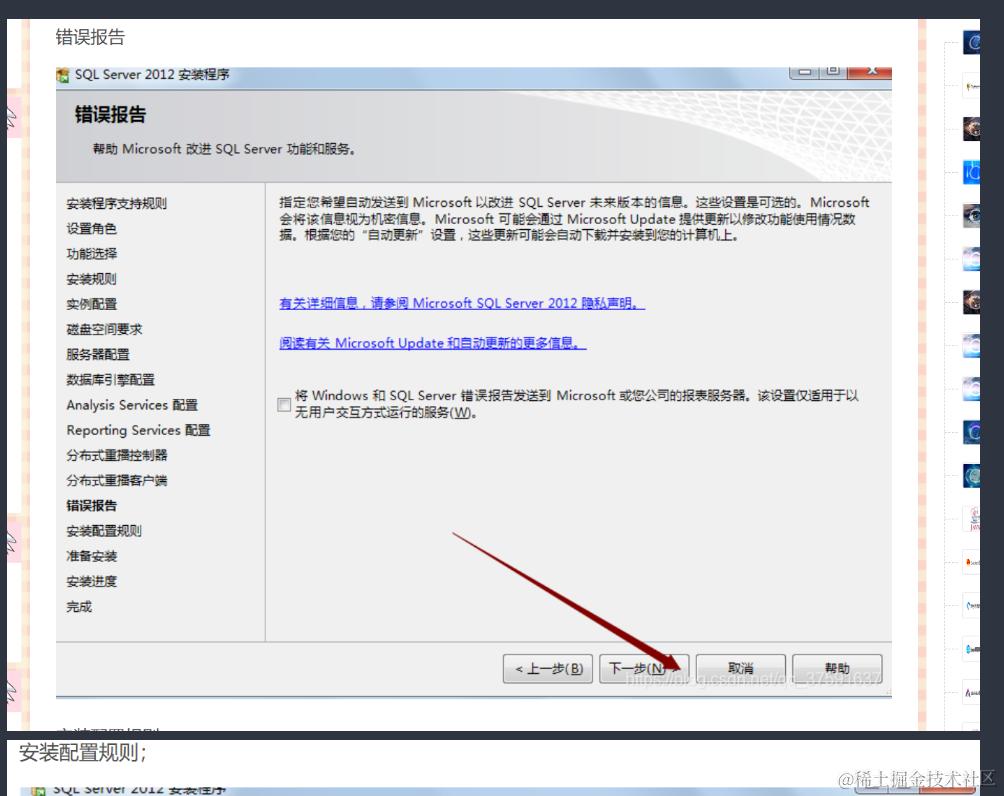Image resolution: width=1004 pixels, height=796 pixels.
Task: Click the 帮助 Microsoft 改进 SQL Server subtitle
Action: pyautogui.click(x=224, y=149)
